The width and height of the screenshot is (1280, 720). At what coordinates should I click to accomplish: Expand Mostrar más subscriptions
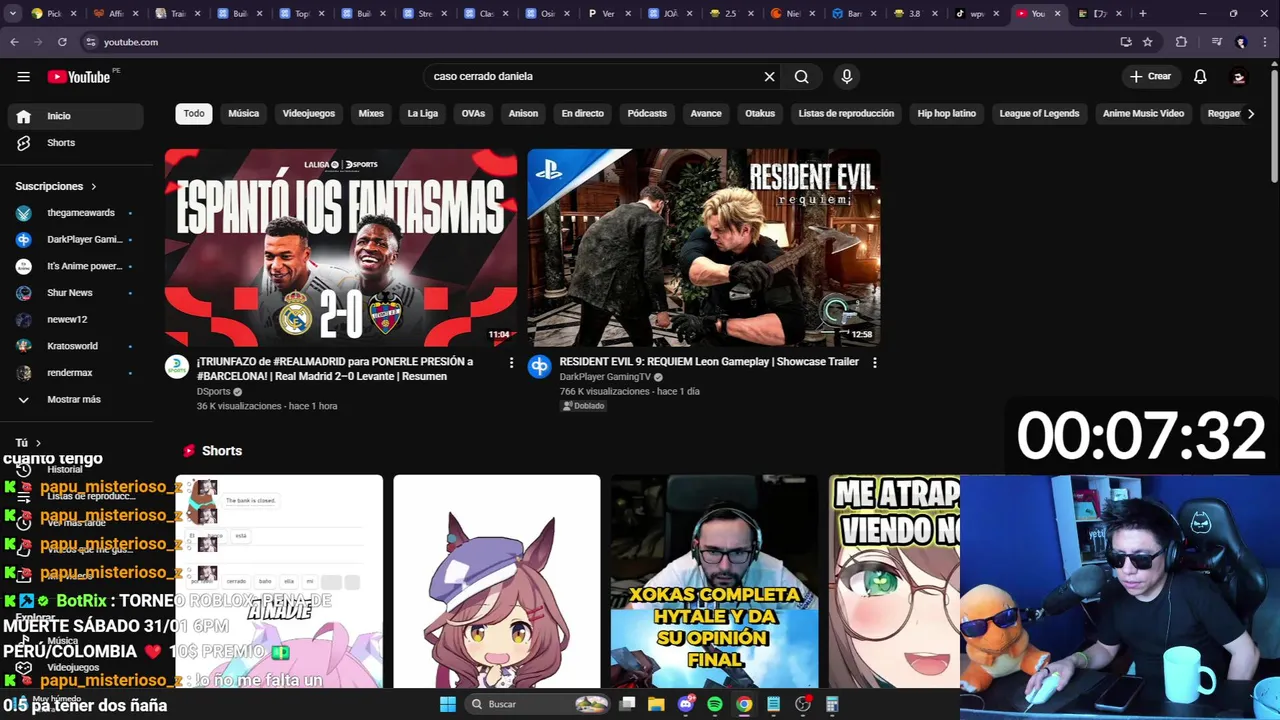(x=76, y=400)
